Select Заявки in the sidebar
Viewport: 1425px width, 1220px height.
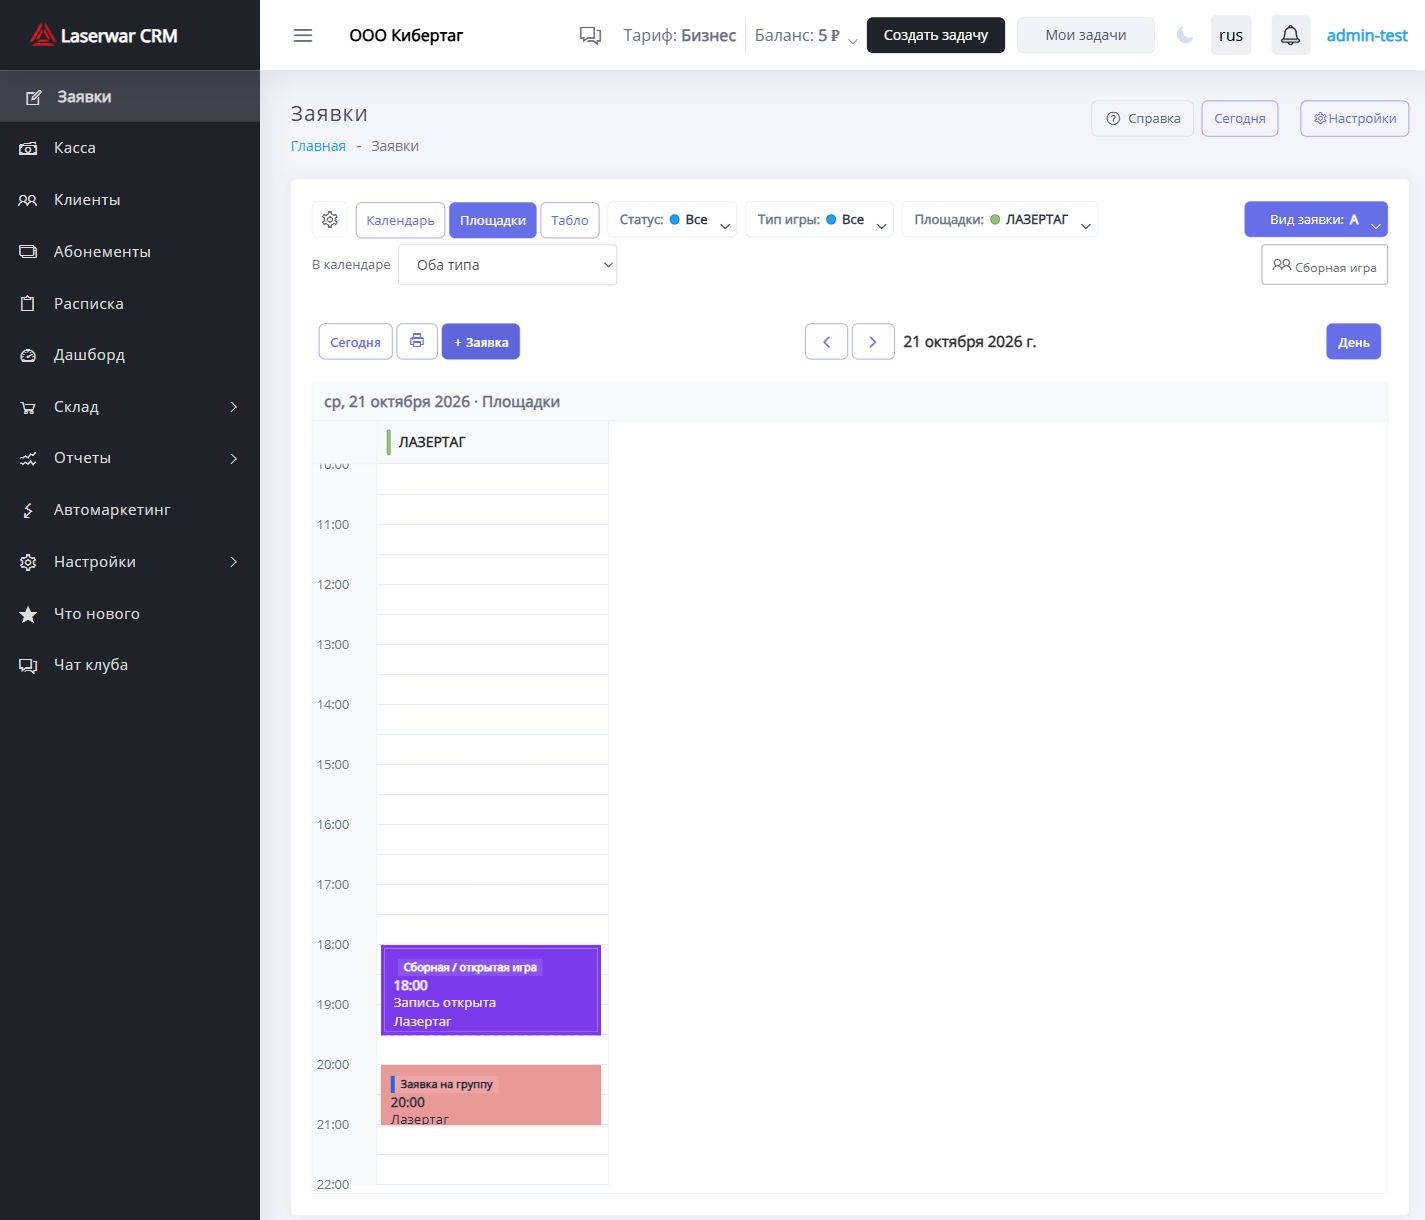click(x=130, y=97)
